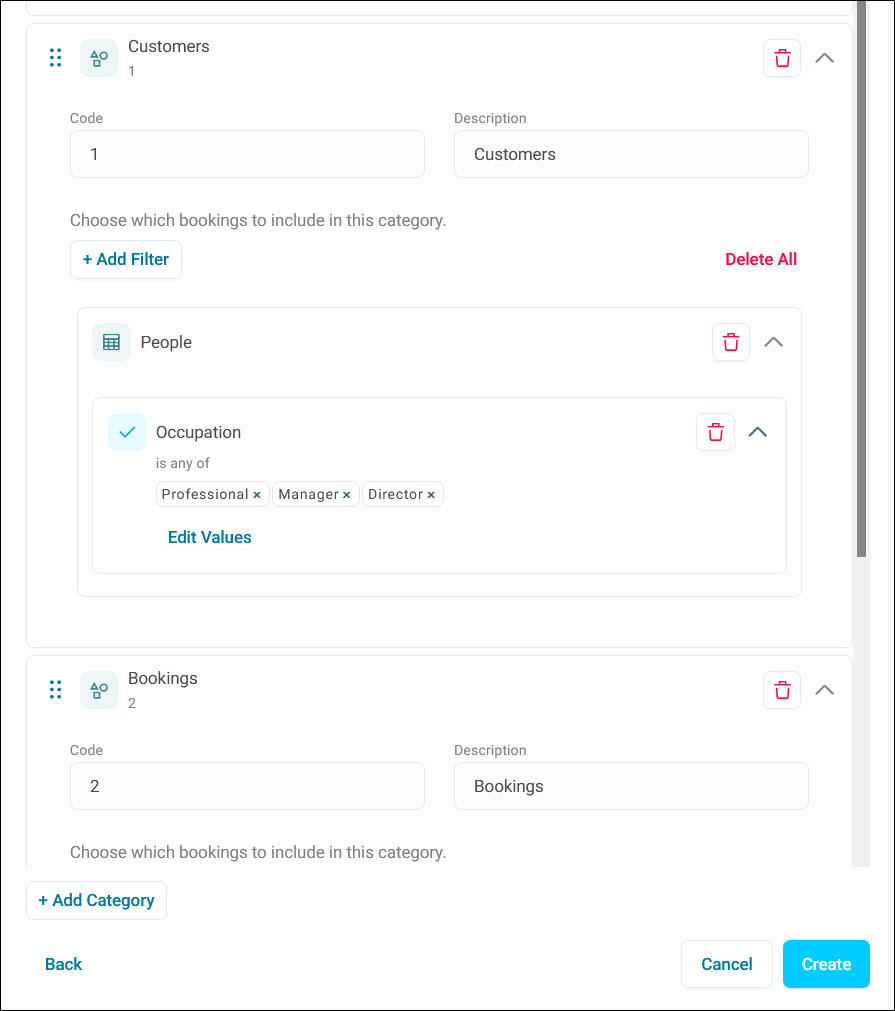The image size is (895, 1011).
Task: Remove the Occupation condition trash icon
Action: click(715, 432)
